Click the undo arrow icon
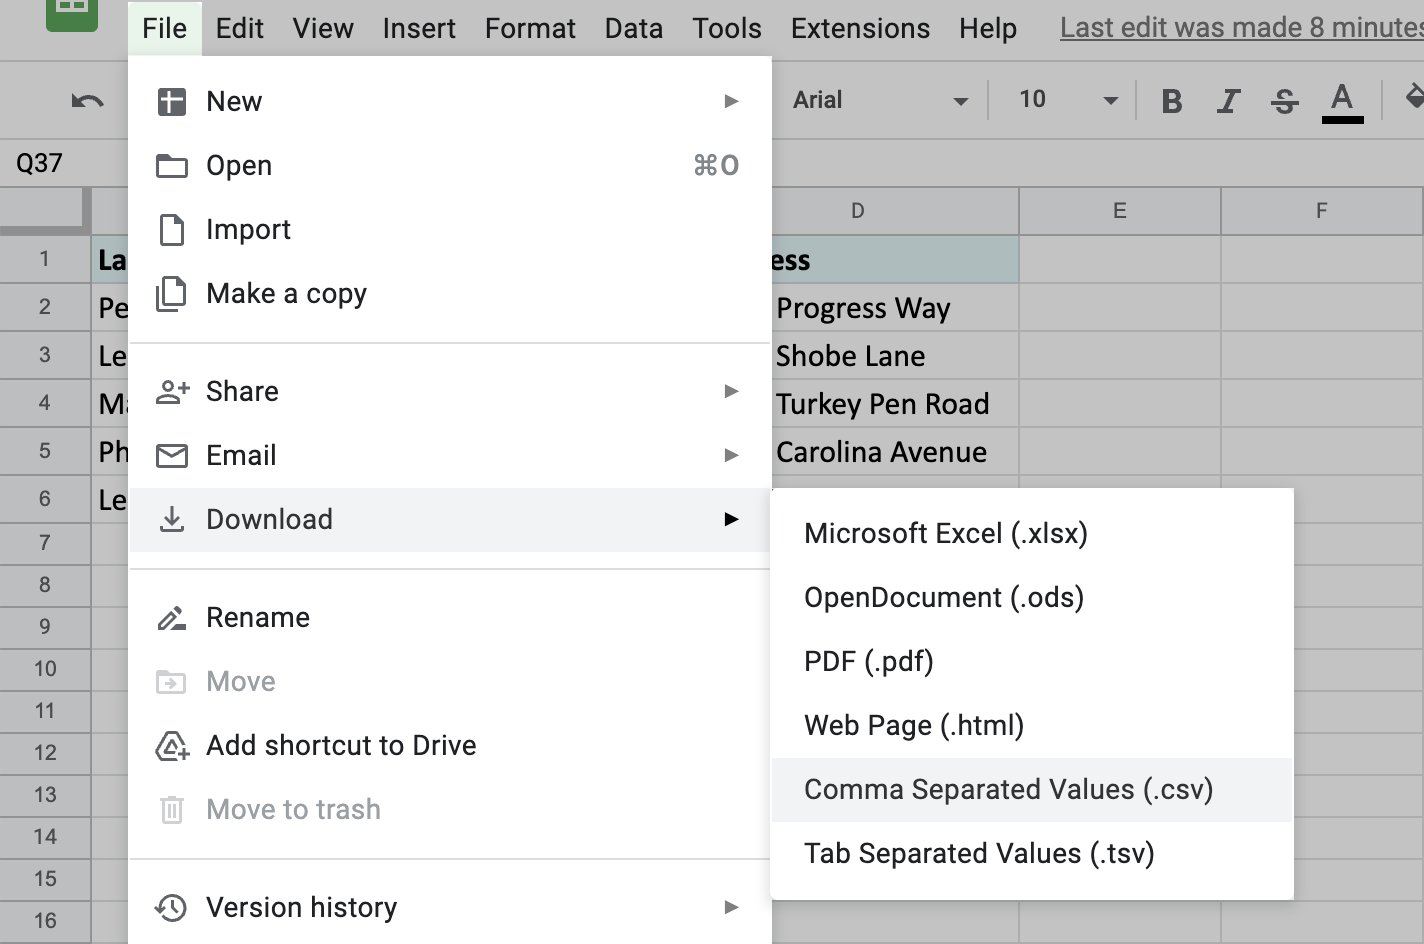Screen dimensions: 1424x944 pyautogui.click(x=87, y=100)
